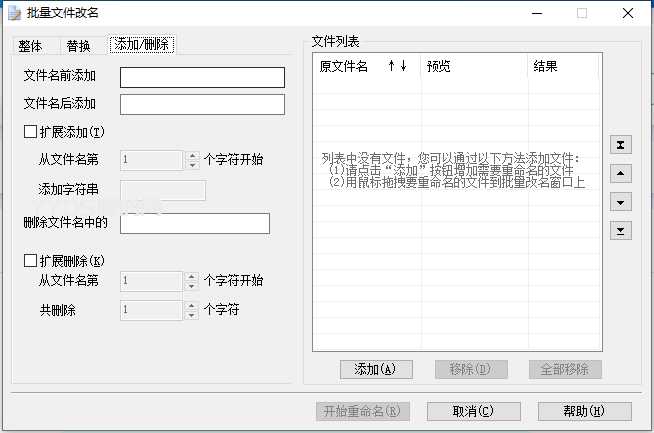The height and width of the screenshot is (433, 654).
Task: Click the move-to-top arrow button
Action: pos(621,145)
